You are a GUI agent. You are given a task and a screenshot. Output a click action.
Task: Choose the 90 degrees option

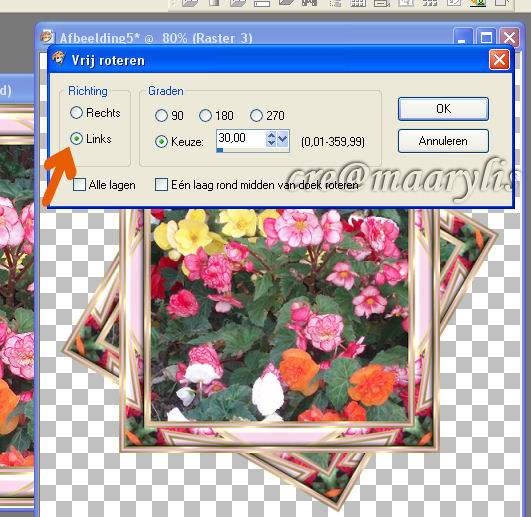(169, 116)
